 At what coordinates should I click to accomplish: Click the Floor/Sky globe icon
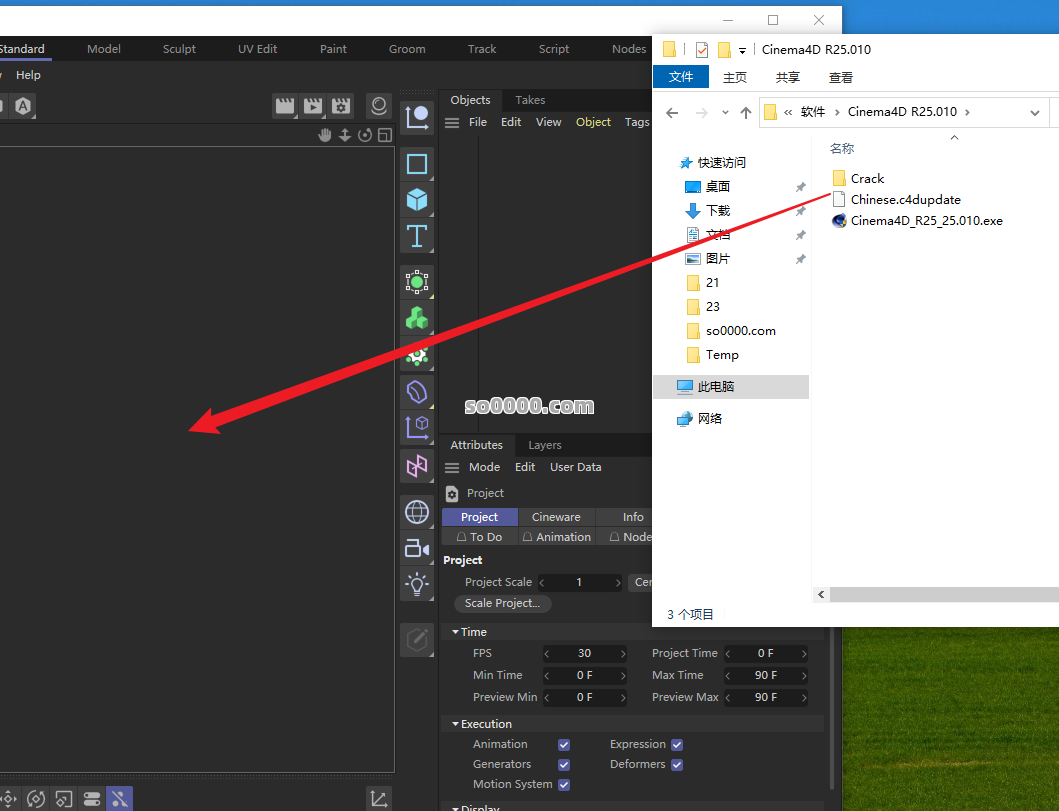pos(417,513)
